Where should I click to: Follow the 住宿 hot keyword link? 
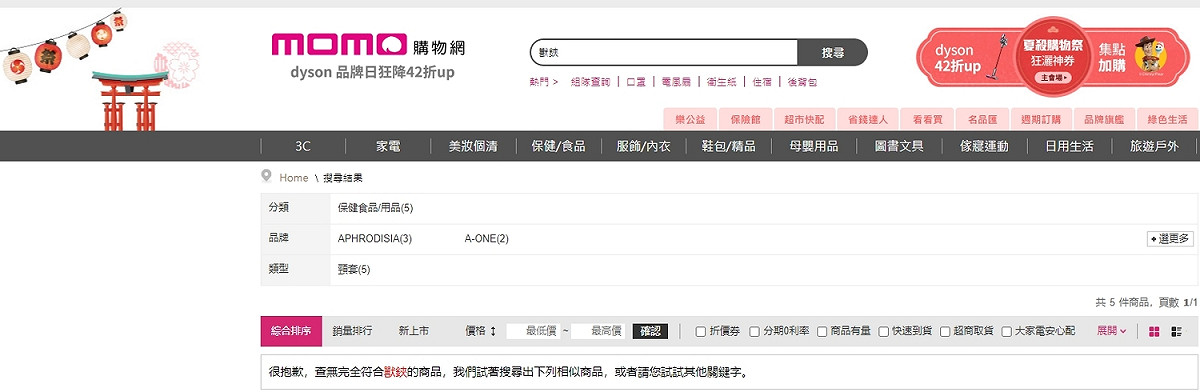click(762, 82)
